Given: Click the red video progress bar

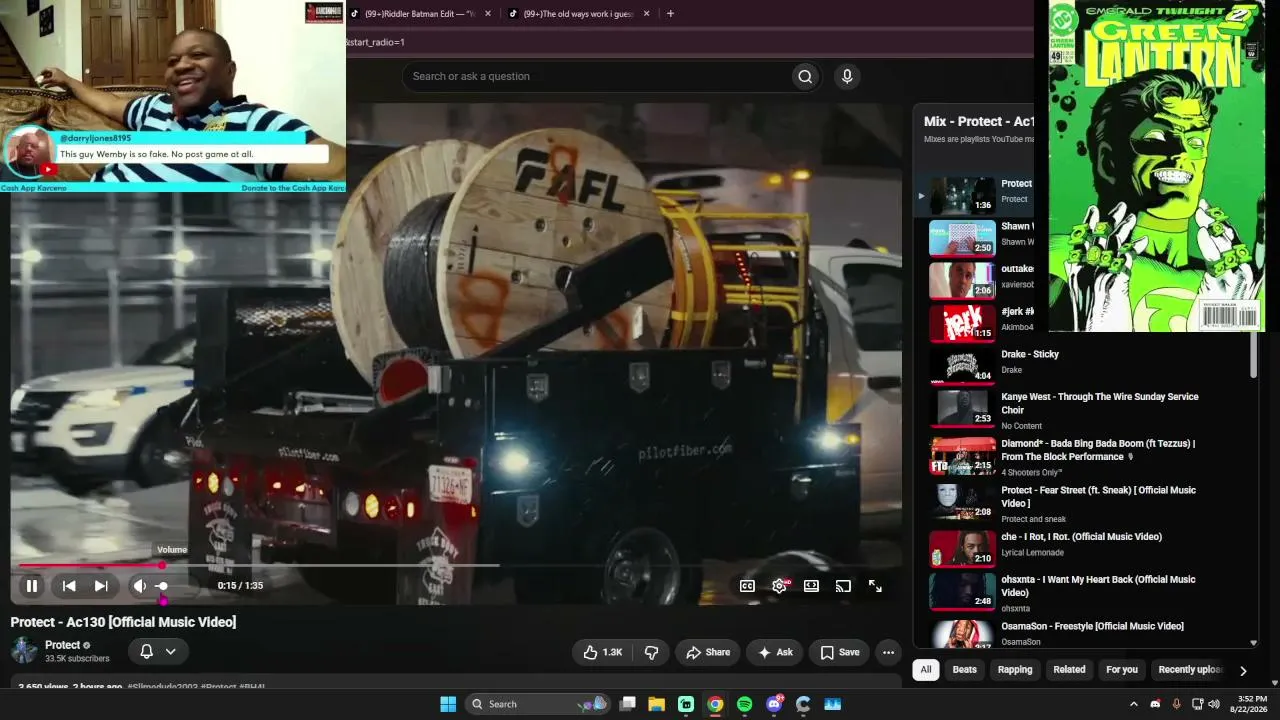Looking at the screenshot, I should (x=90, y=565).
